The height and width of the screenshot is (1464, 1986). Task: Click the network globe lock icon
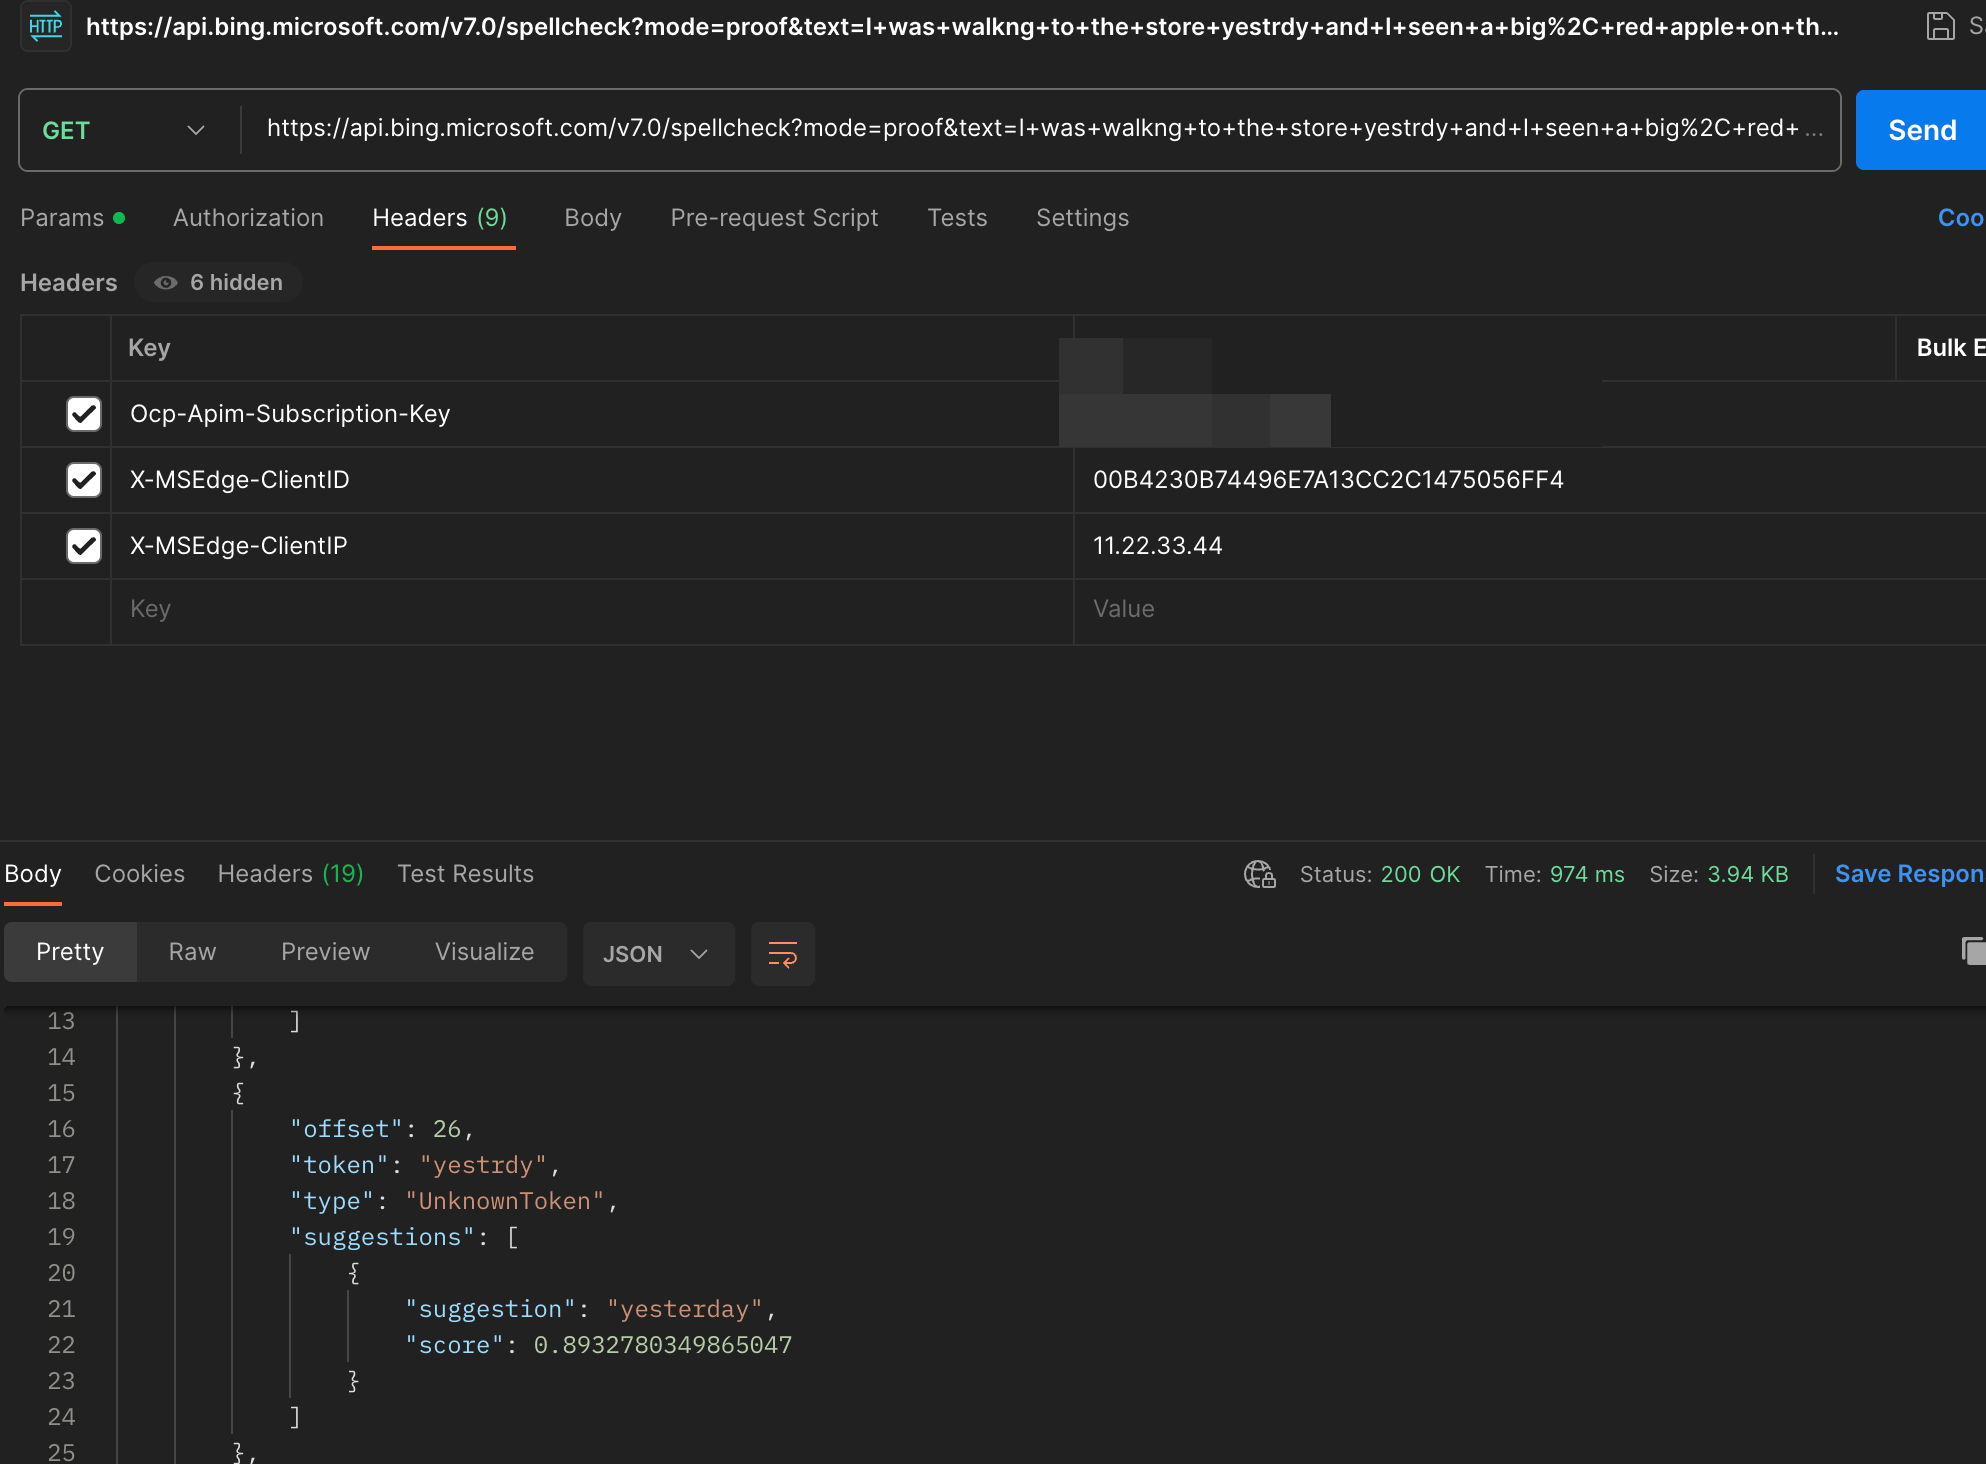(x=1259, y=874)
